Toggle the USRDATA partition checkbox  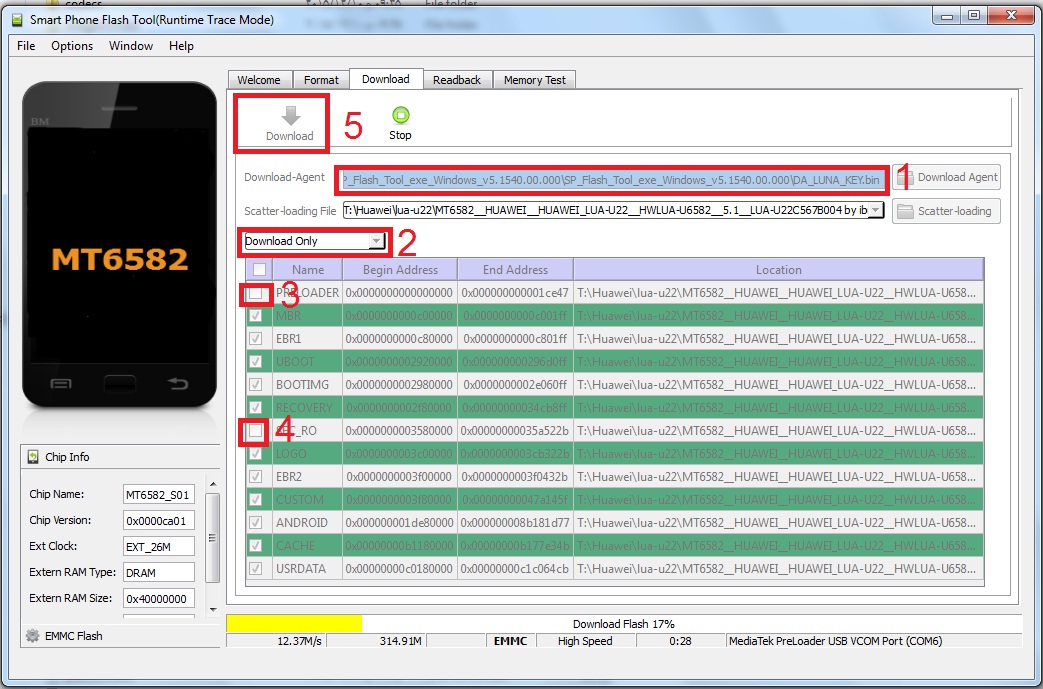coord(255,569)
